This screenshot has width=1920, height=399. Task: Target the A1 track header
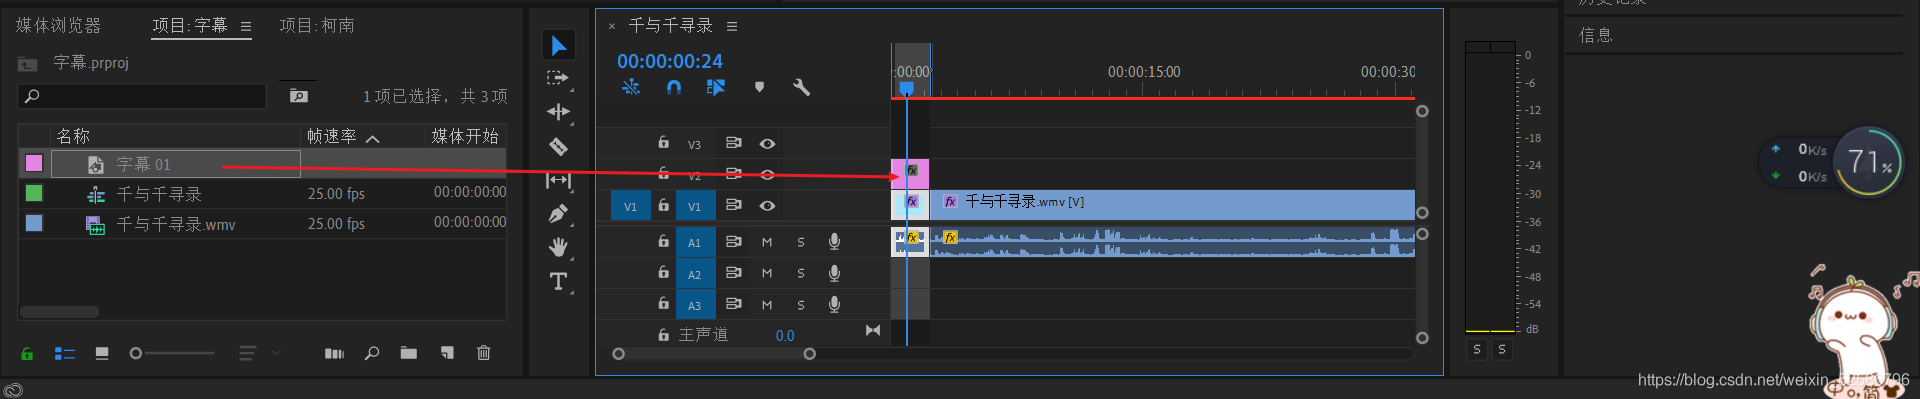tap(694, 242)
